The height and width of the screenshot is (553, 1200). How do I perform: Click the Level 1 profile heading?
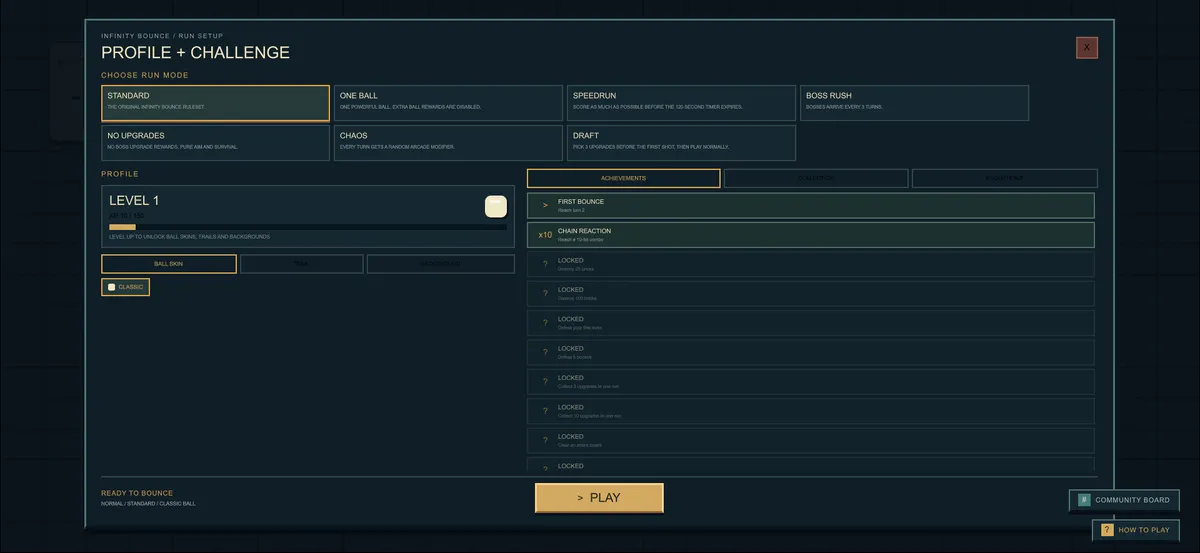click(134, 200)
